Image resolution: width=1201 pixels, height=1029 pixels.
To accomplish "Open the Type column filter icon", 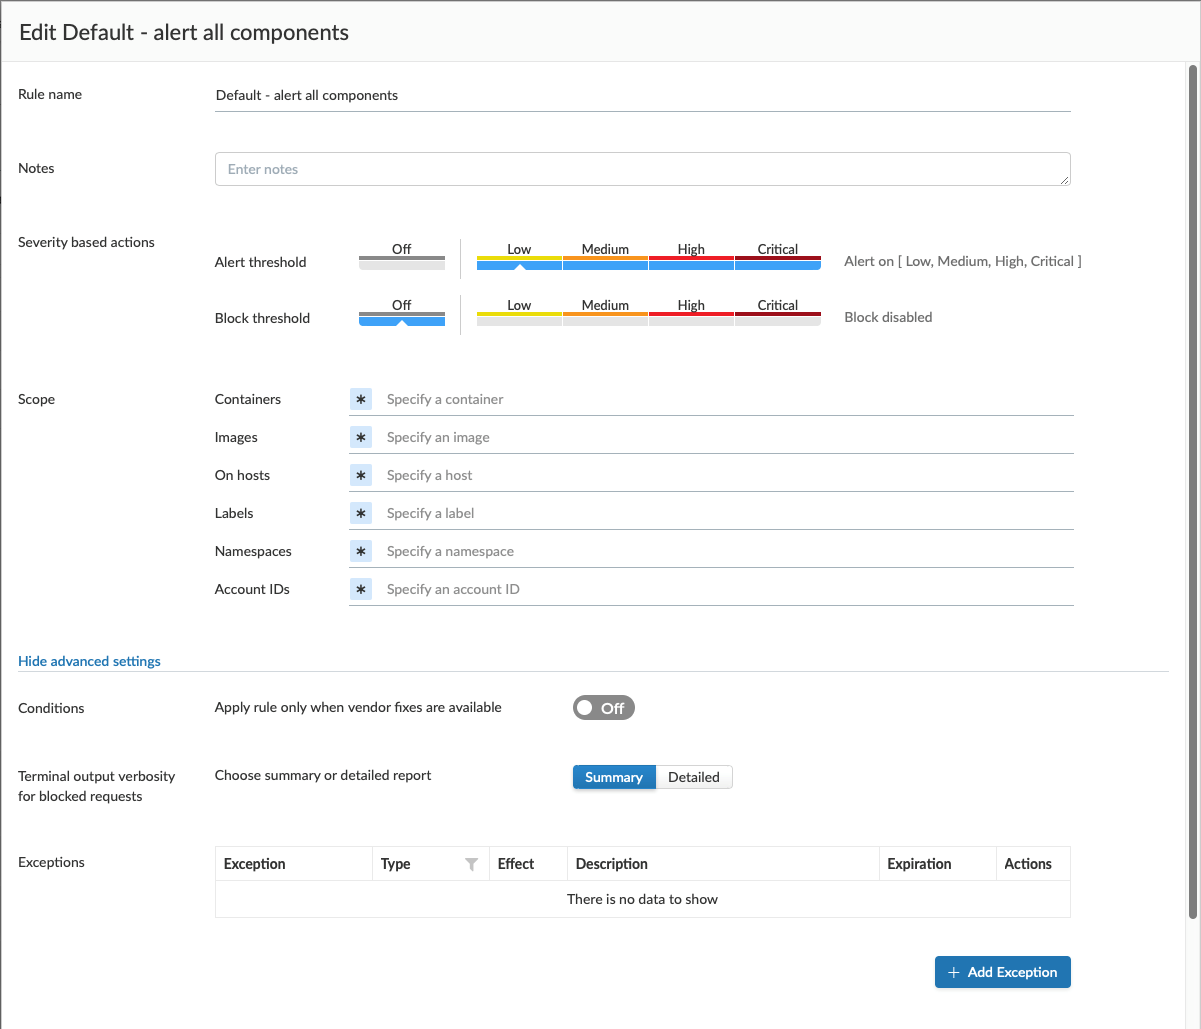I will (x=471, y=864).
